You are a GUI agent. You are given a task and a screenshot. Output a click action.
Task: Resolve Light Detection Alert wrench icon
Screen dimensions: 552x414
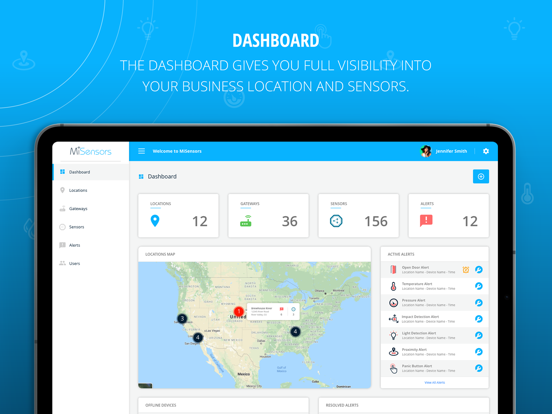(478, 335)
